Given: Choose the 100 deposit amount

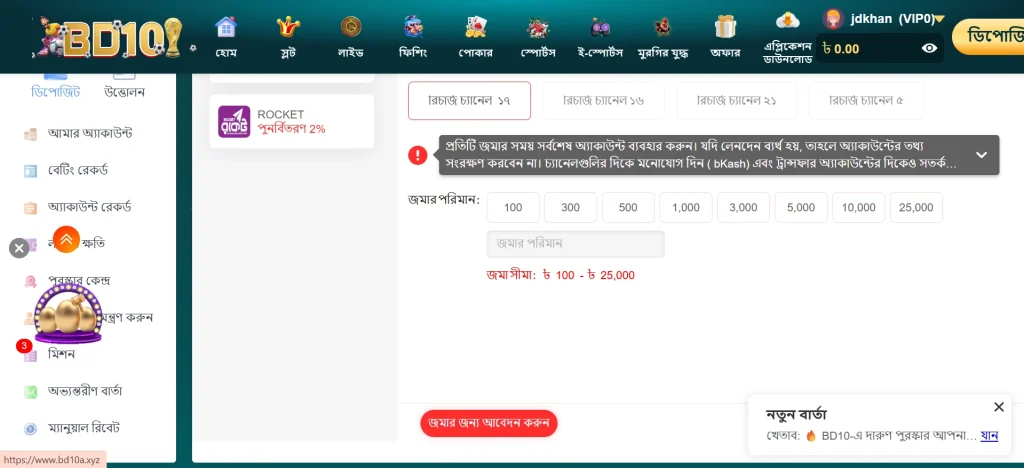Looking at the screenshot, I should [x=513, y=208].
